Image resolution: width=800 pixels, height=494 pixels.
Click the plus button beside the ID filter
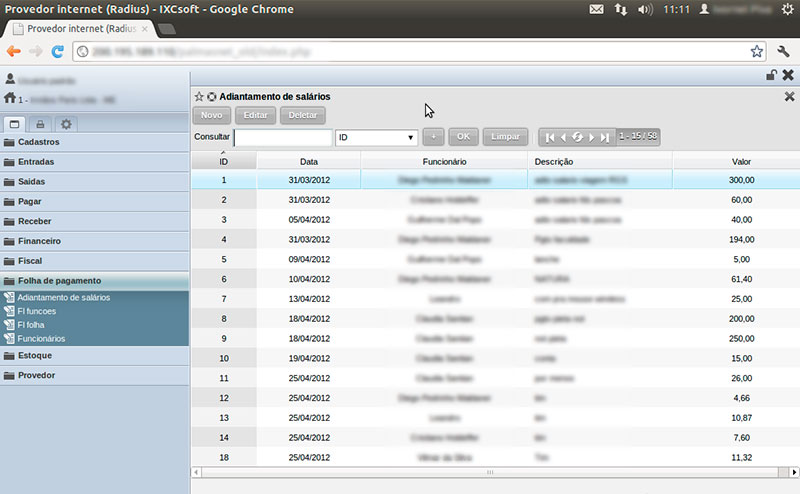tap(433, 137)
